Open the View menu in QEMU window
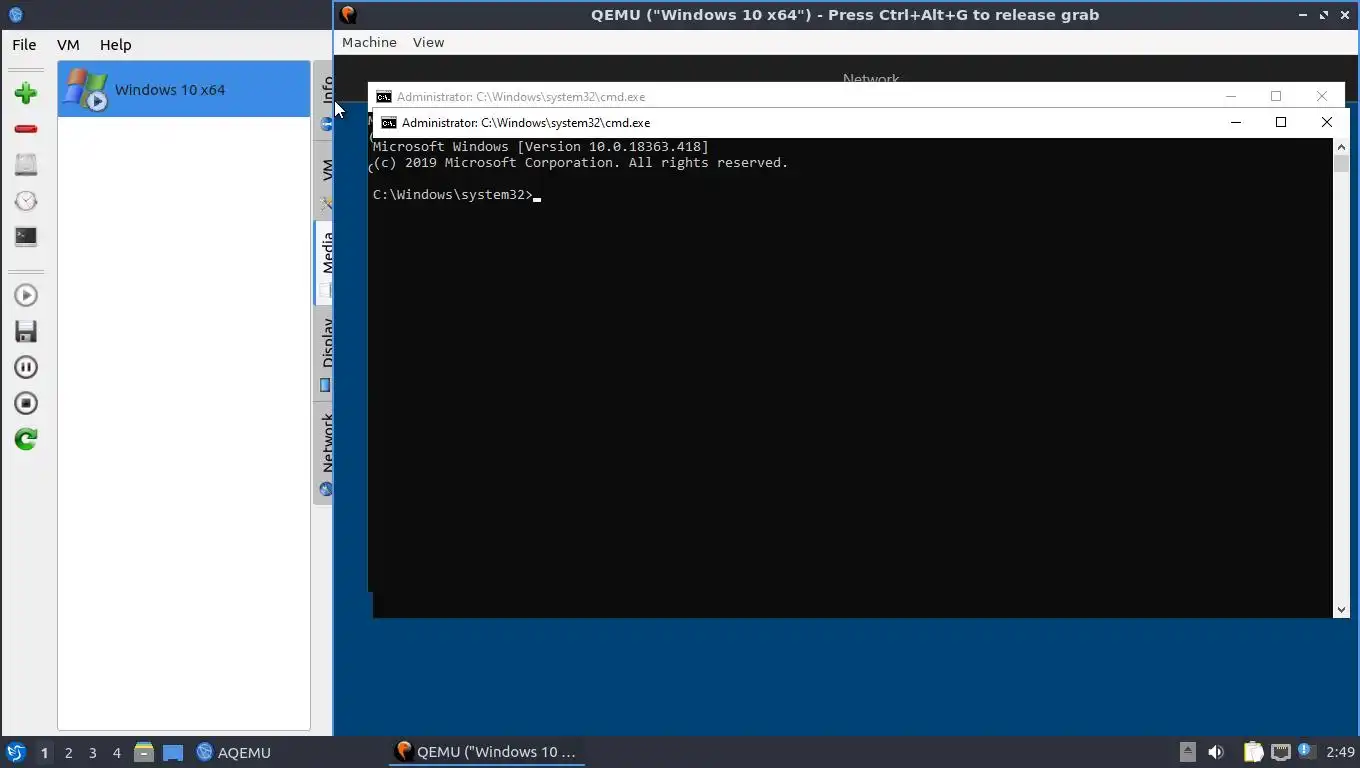This screenshot has height=768, width=1360. tap(428, 42)
